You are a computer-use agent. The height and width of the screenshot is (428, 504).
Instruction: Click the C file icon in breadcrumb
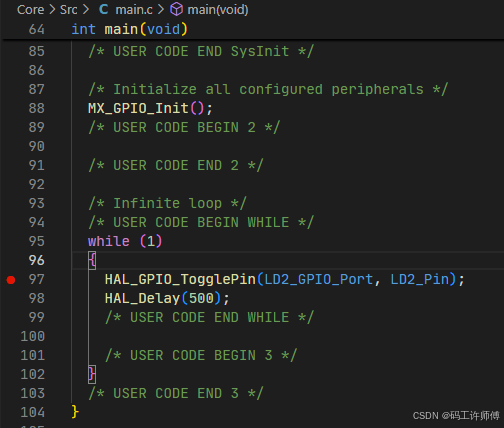click(103, 9)
